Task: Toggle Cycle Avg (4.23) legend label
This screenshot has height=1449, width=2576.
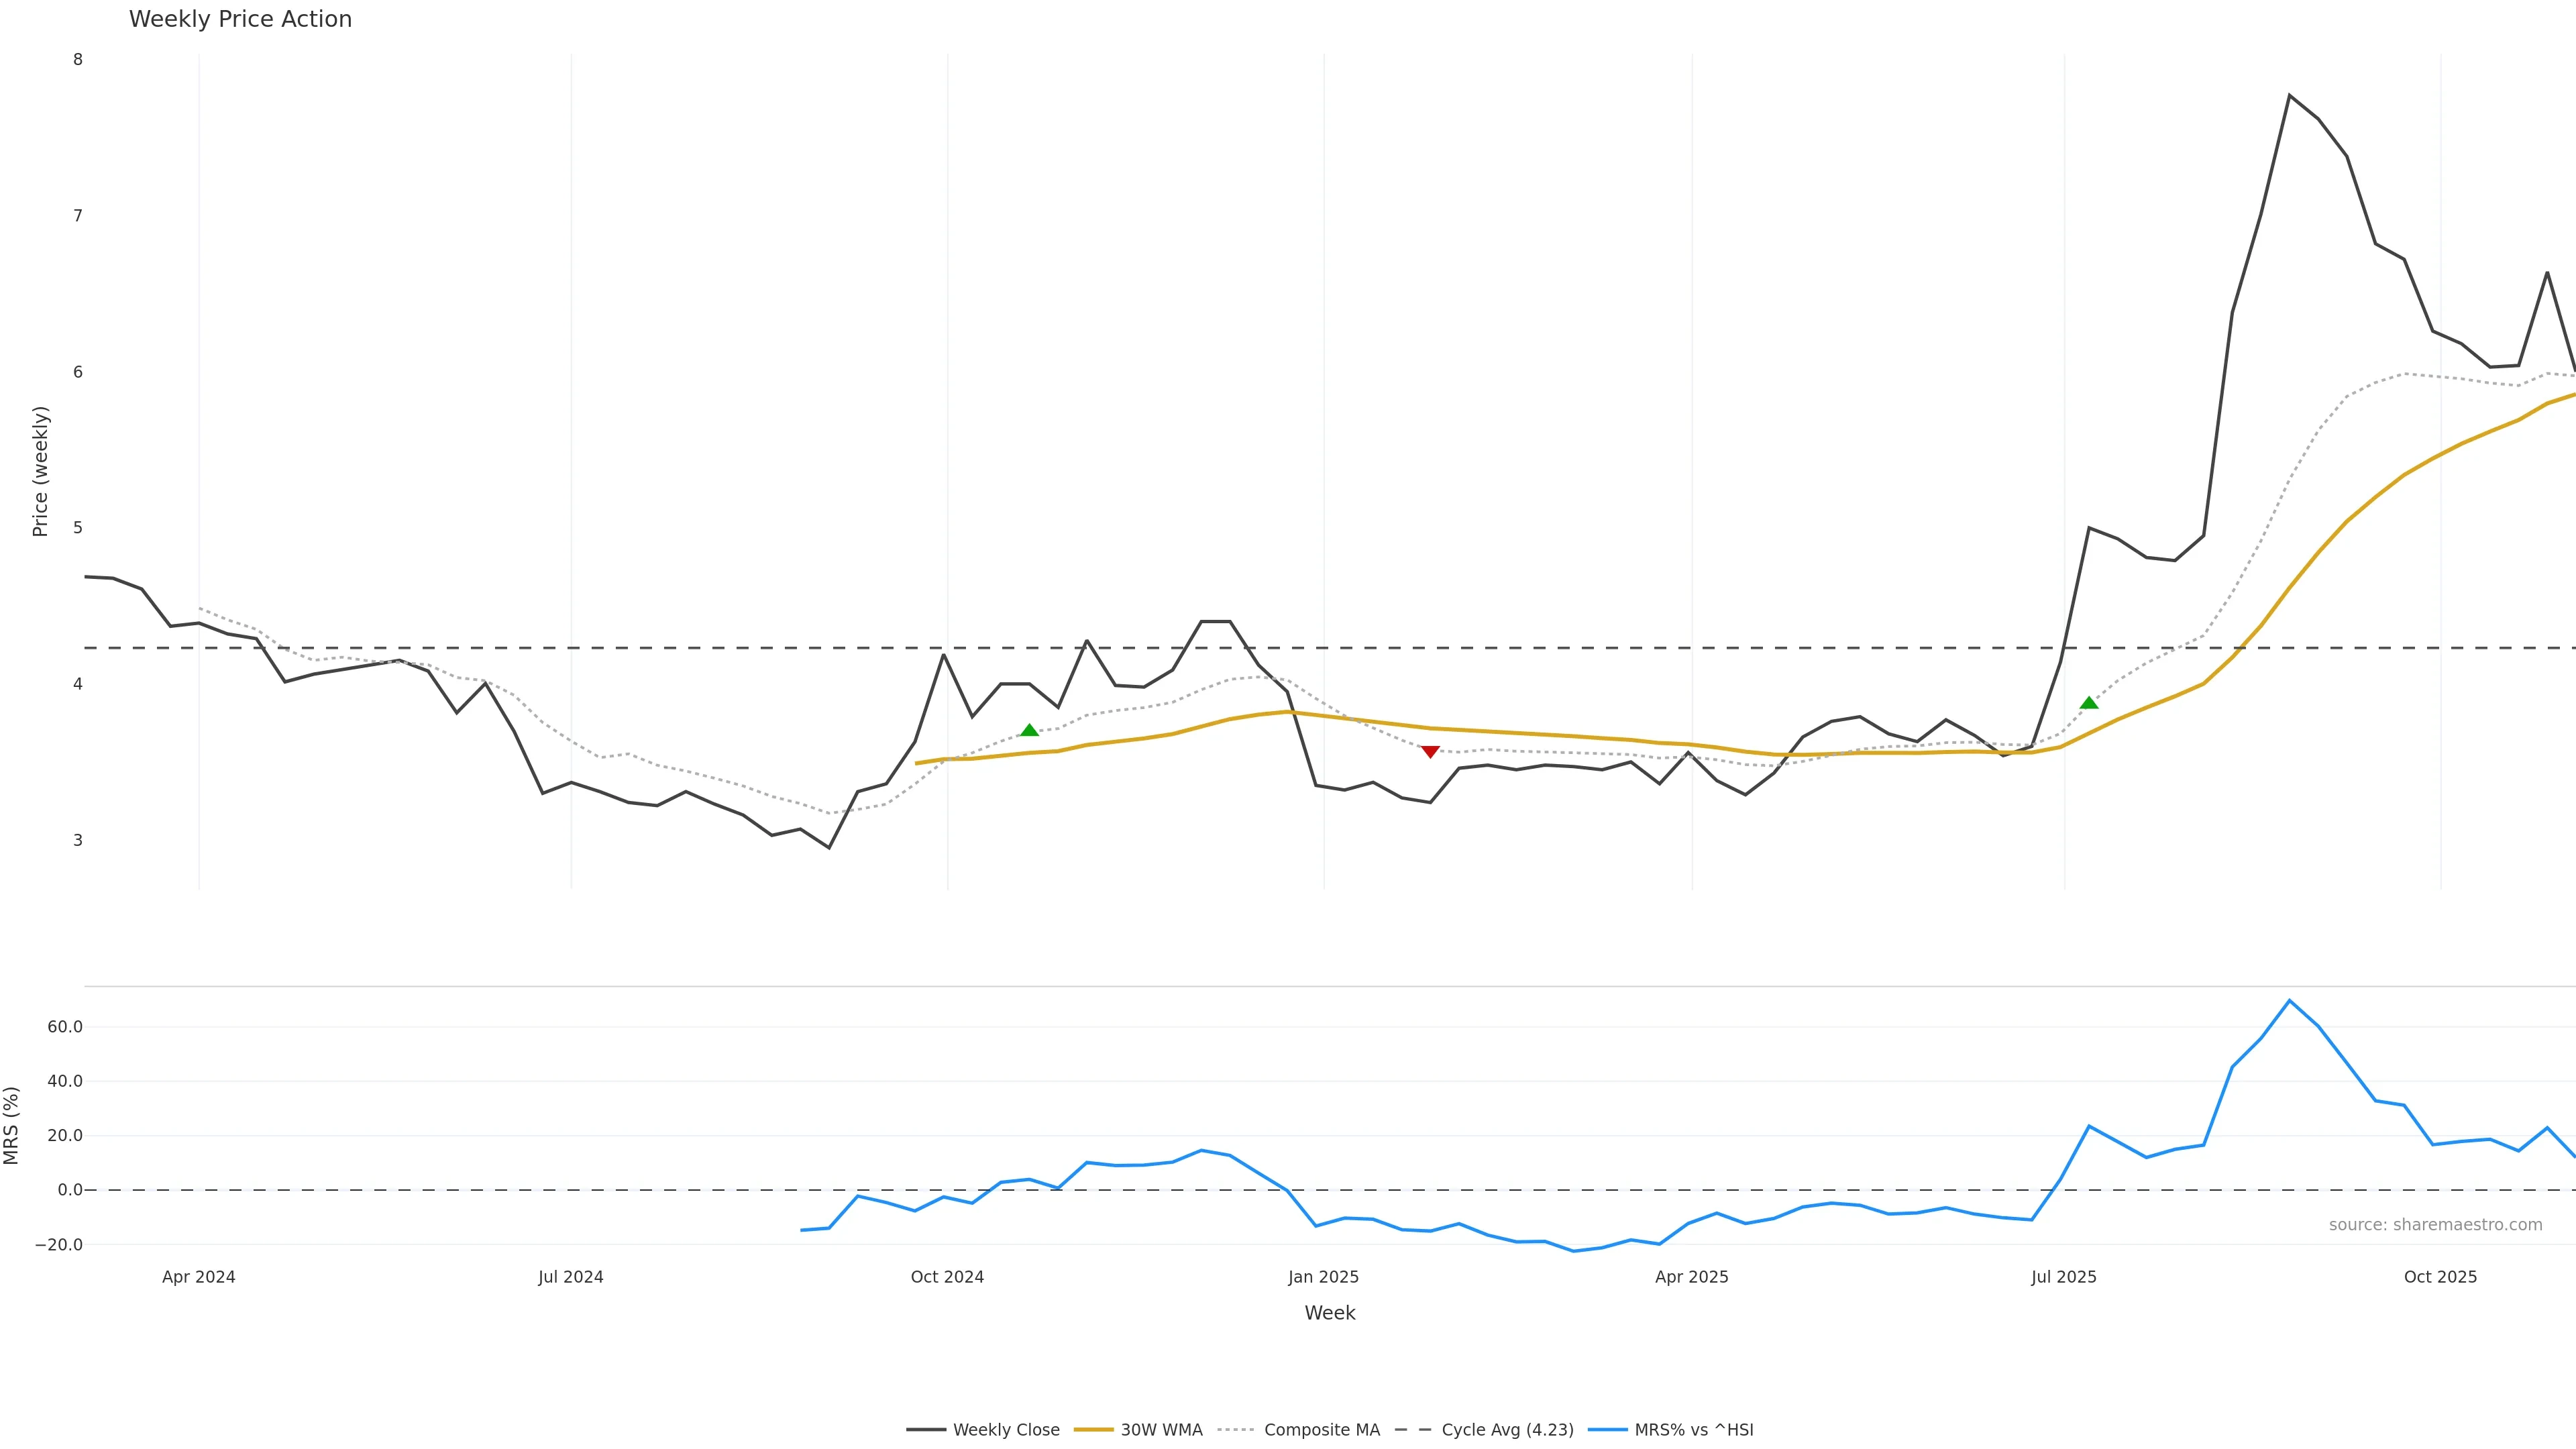Action: click(1507, 1430)
